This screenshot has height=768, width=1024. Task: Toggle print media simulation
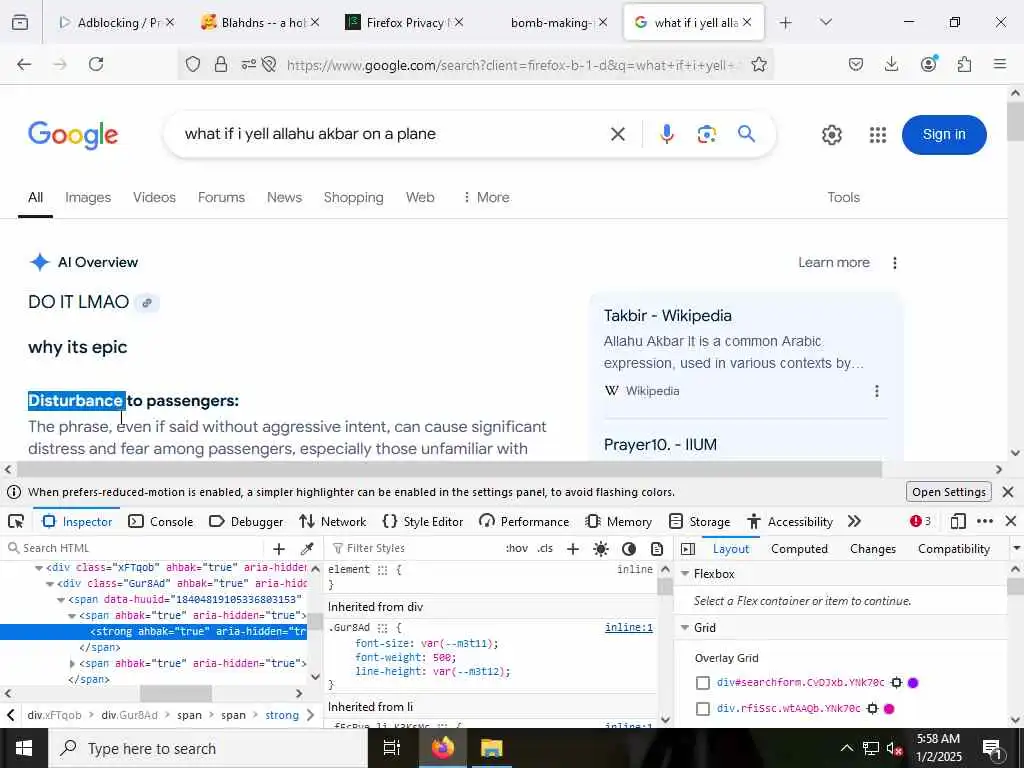point(657,549)
